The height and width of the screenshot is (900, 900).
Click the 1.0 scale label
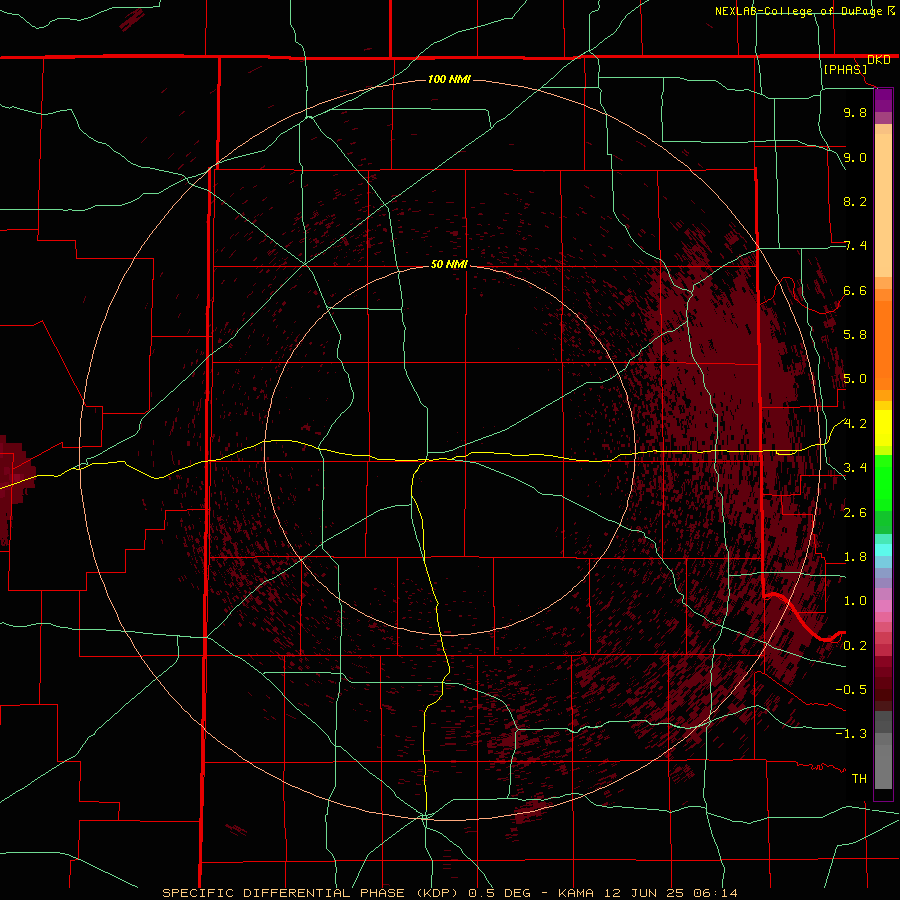pos(855,601)
